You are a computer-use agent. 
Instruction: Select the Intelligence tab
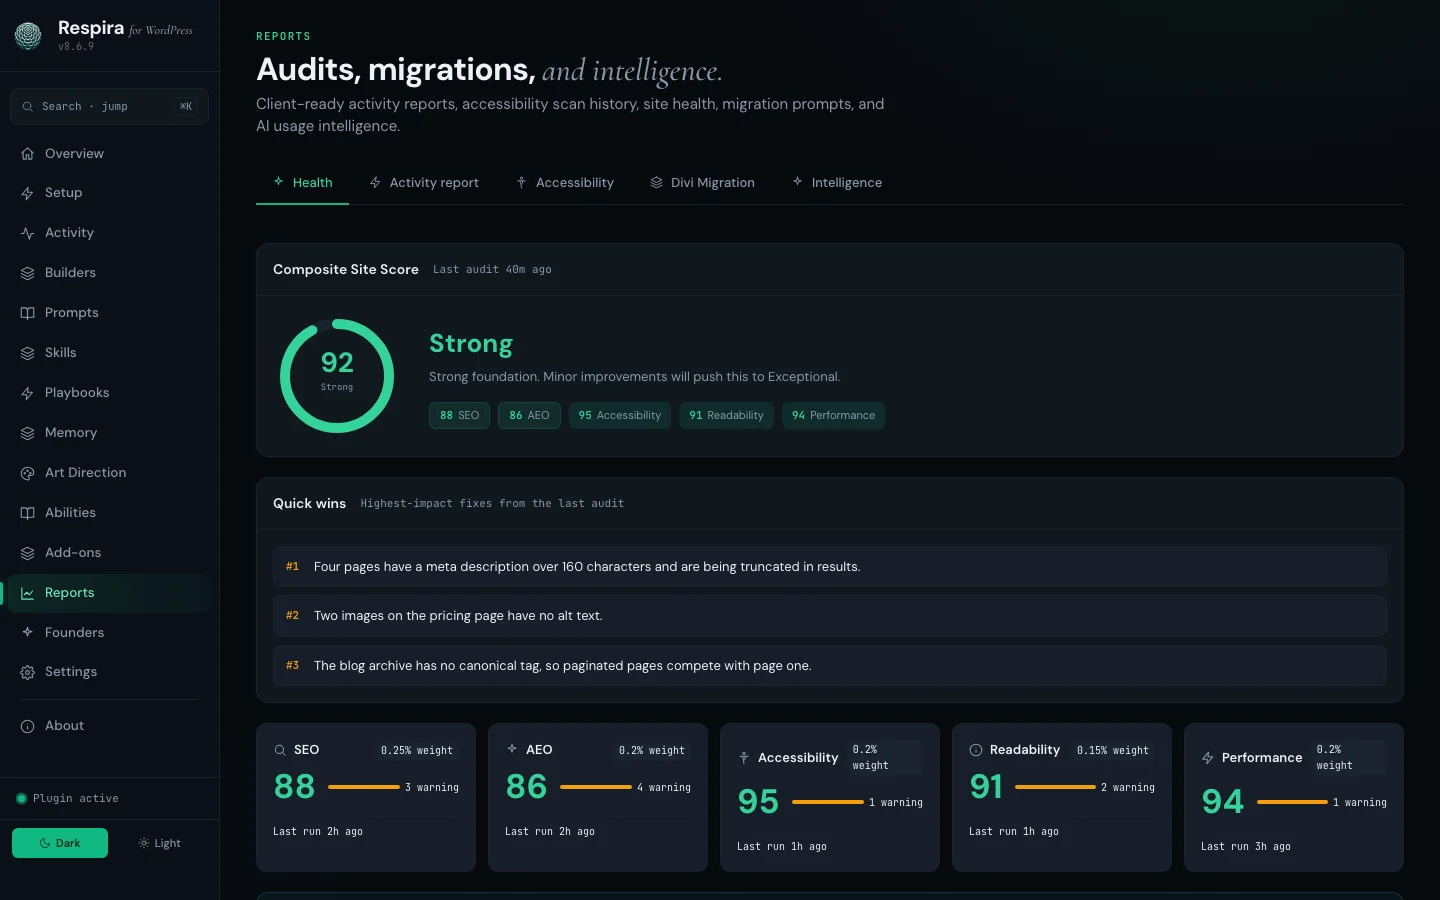point(837,182)
